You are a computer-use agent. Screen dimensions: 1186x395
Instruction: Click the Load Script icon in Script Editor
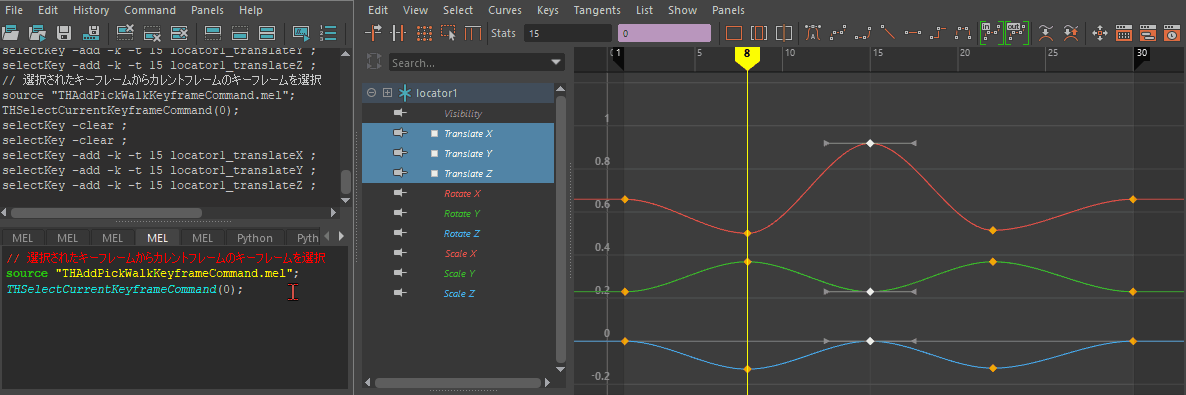(11, 33)
